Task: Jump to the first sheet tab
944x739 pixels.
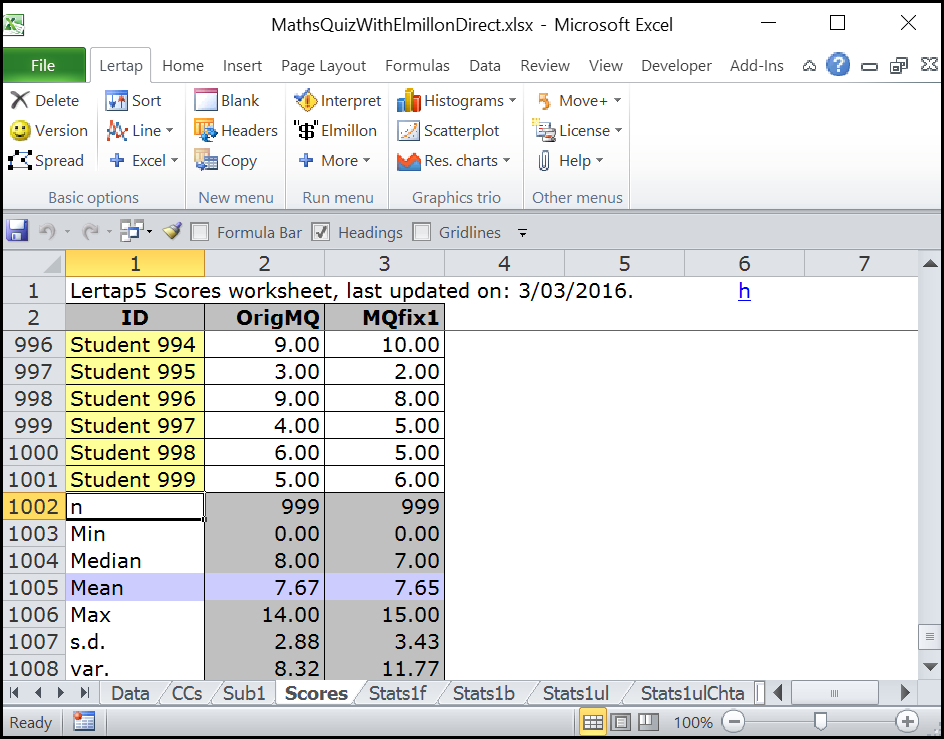Action: click(15, 693)
